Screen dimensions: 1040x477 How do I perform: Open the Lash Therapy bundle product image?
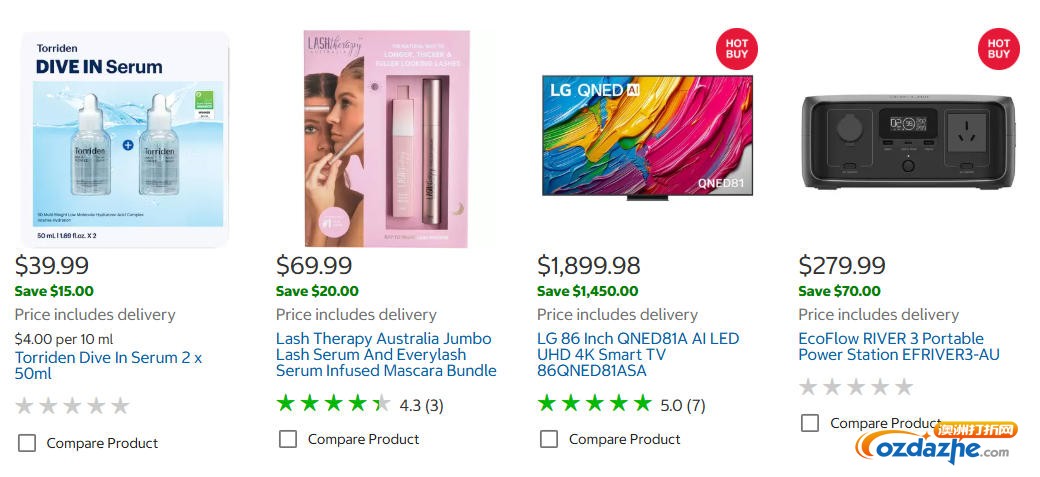pyautogui.click(x=386, y=140)
